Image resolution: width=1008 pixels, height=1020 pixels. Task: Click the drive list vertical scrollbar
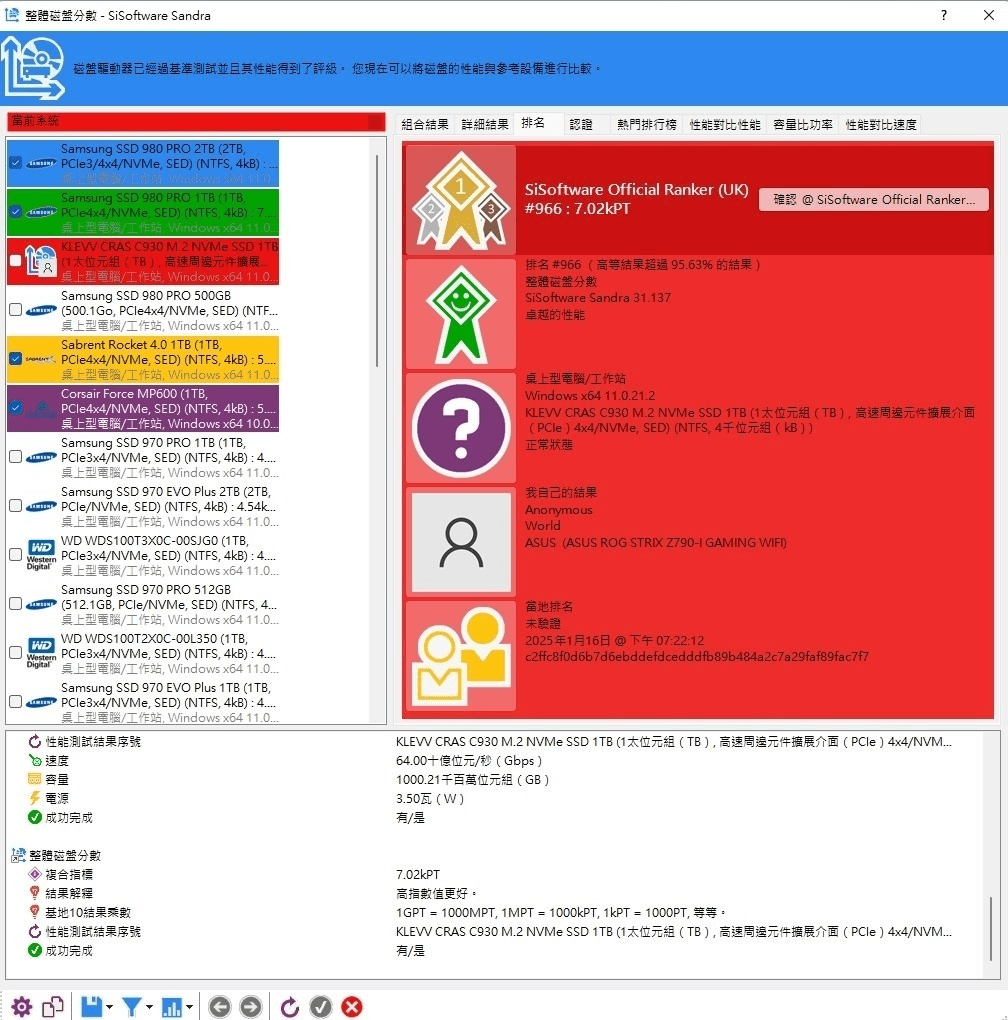pyautogui.click(x=377, y=260)
